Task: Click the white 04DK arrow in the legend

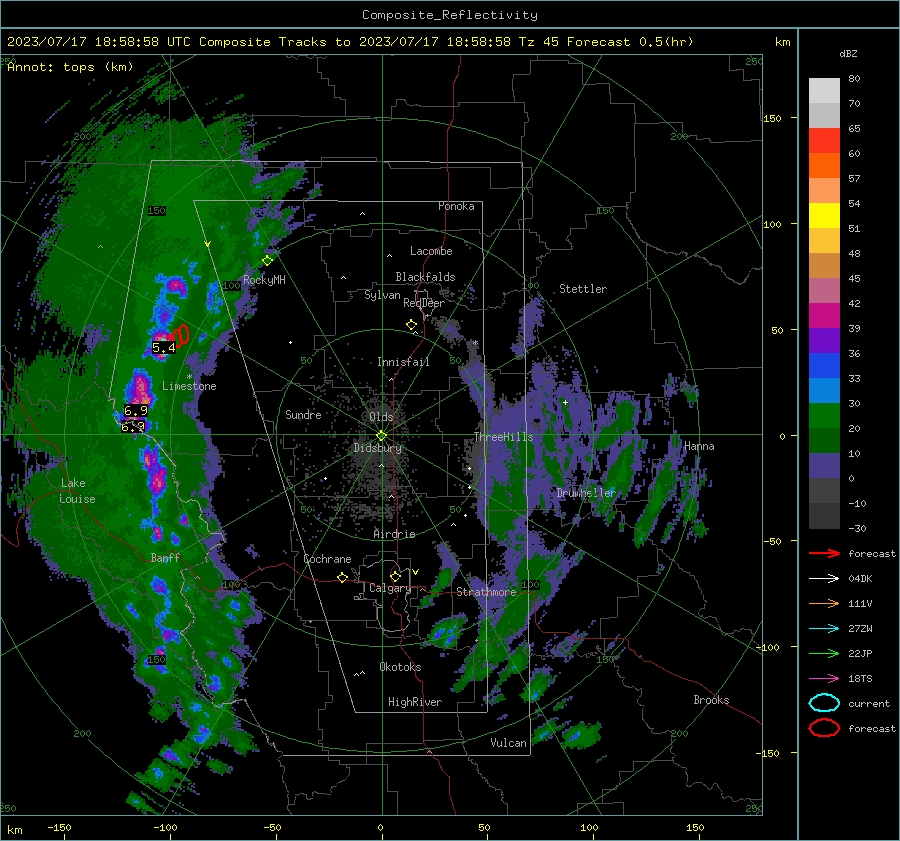Action: (824, 579)
